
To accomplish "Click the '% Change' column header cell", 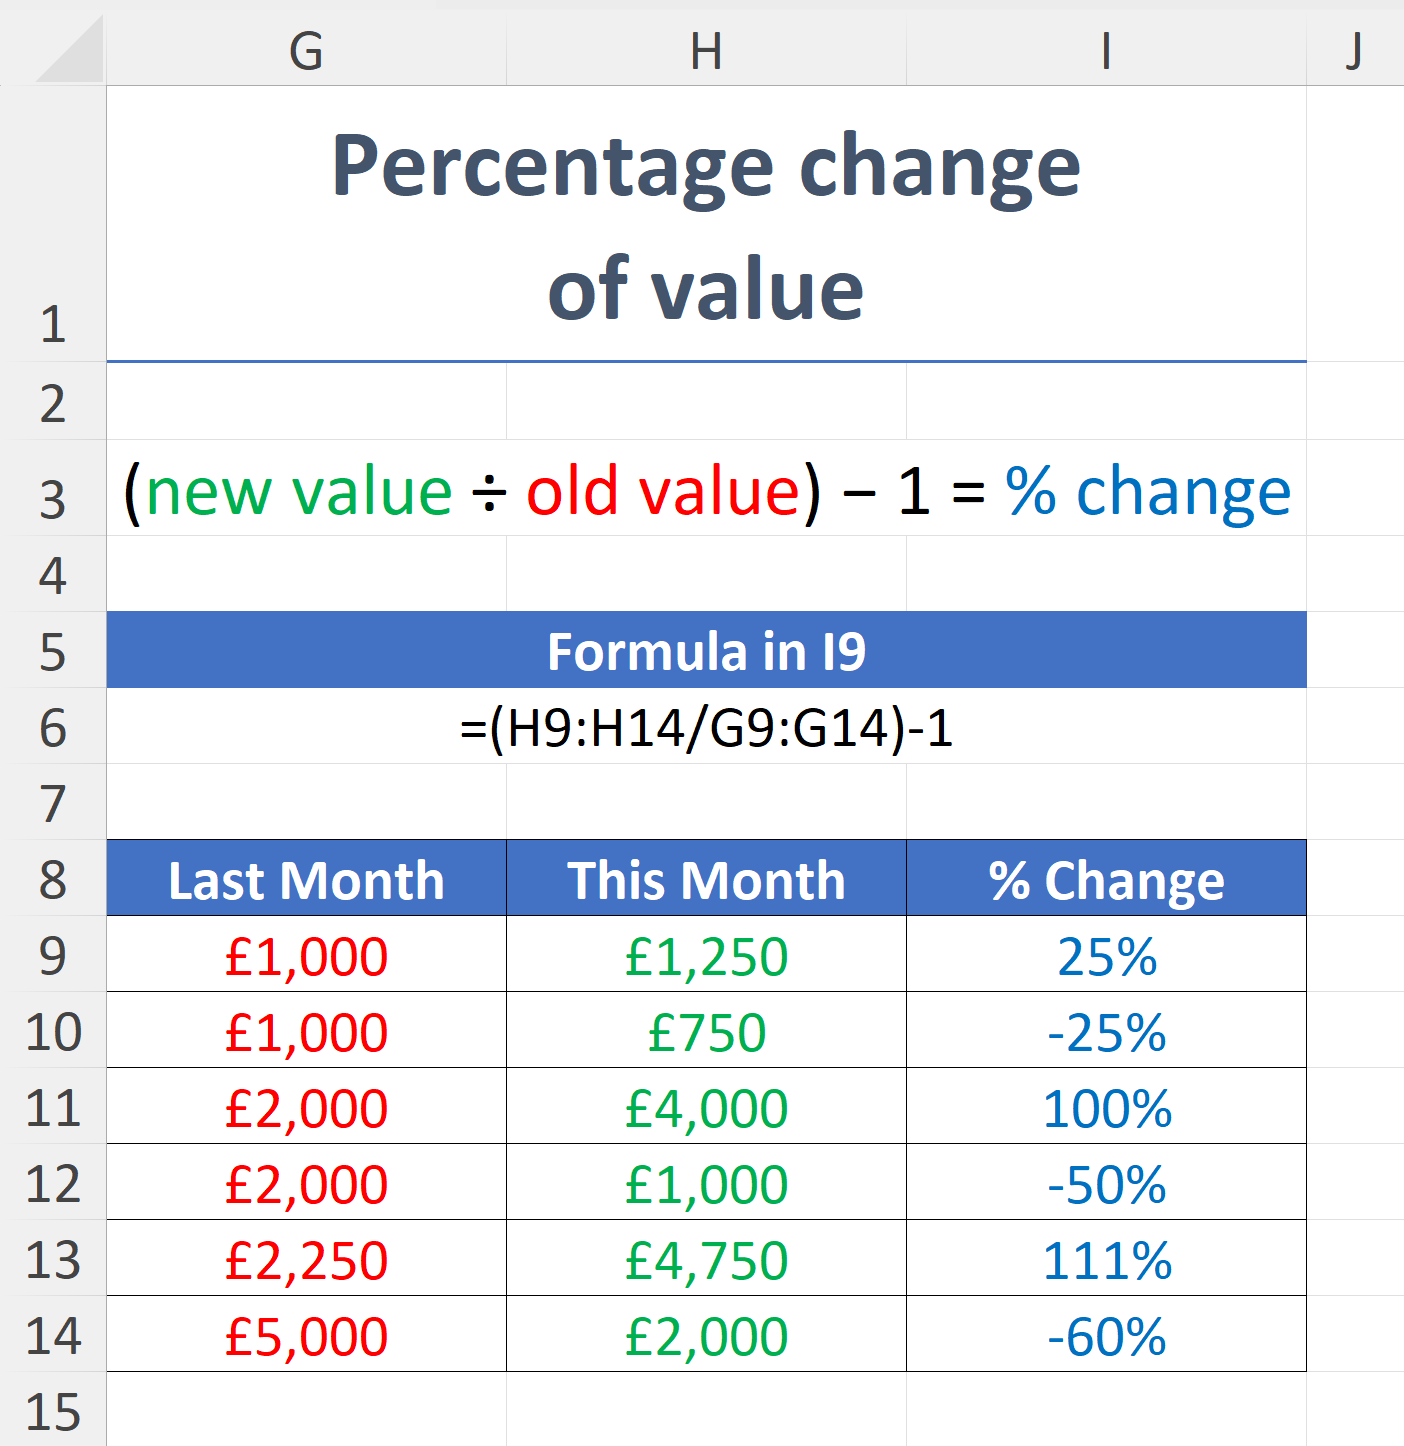I will tap(1105, 879).
